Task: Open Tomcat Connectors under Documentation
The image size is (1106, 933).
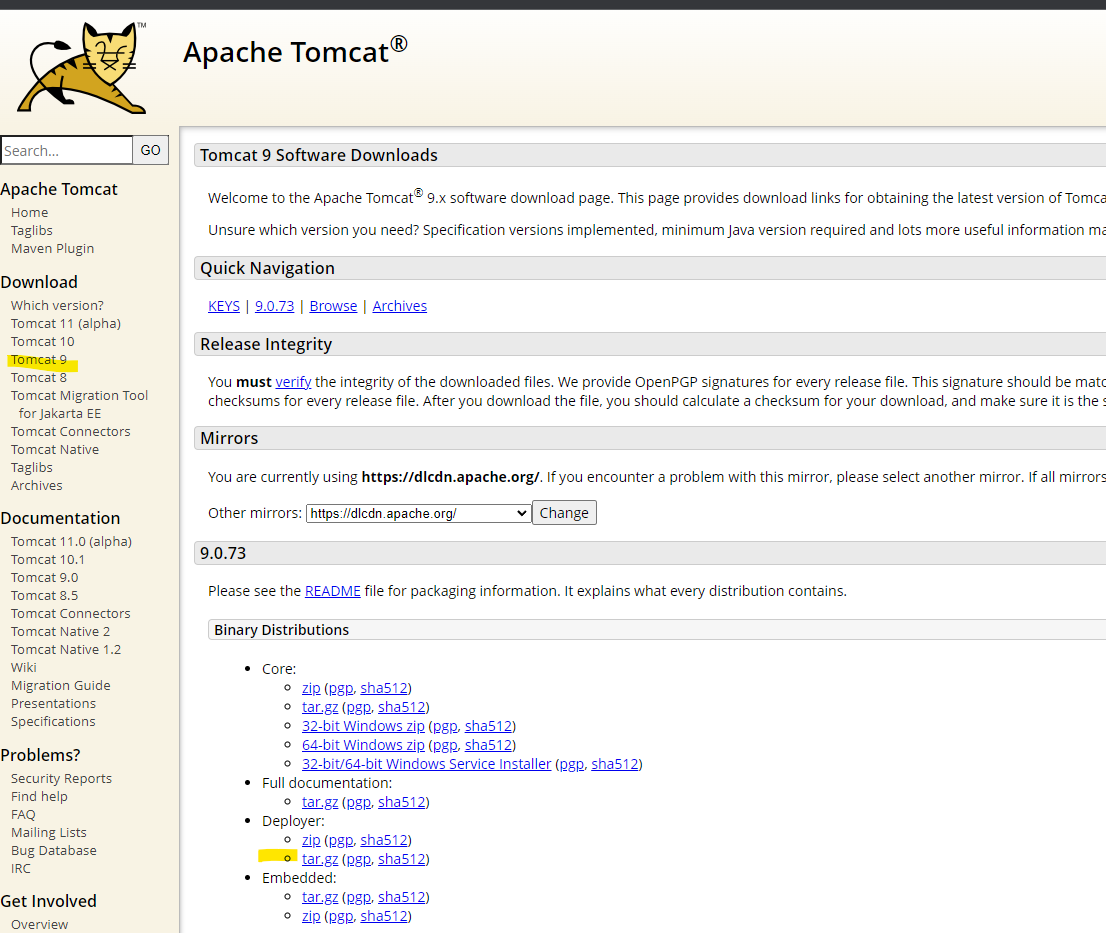Action: 71,614
